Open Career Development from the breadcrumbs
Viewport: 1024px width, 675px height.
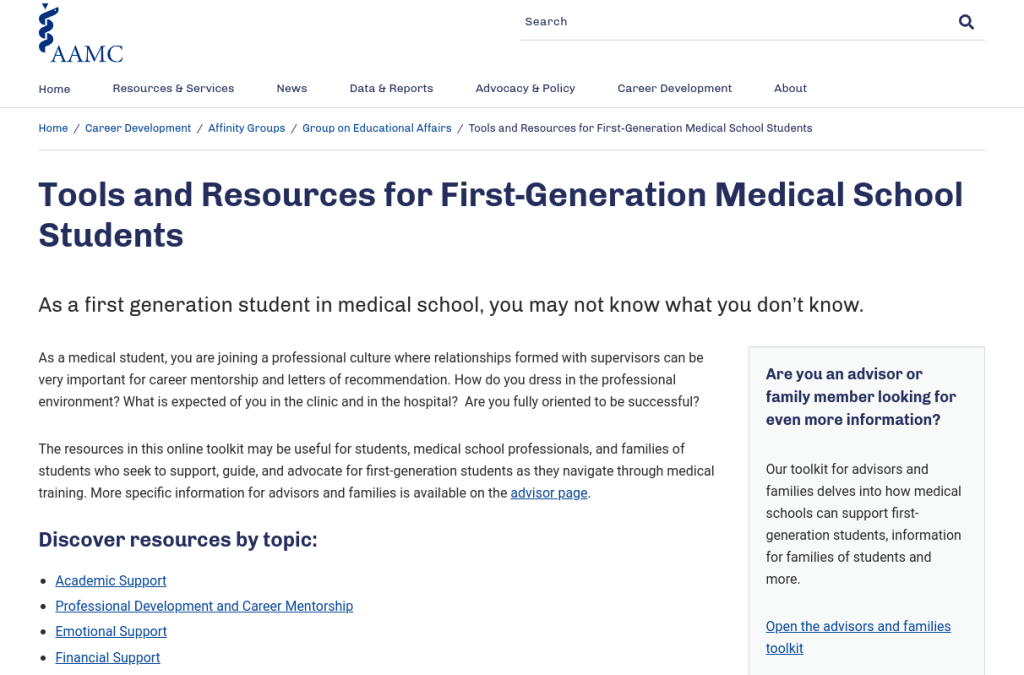pyautogui.click(x=138, y=128)
